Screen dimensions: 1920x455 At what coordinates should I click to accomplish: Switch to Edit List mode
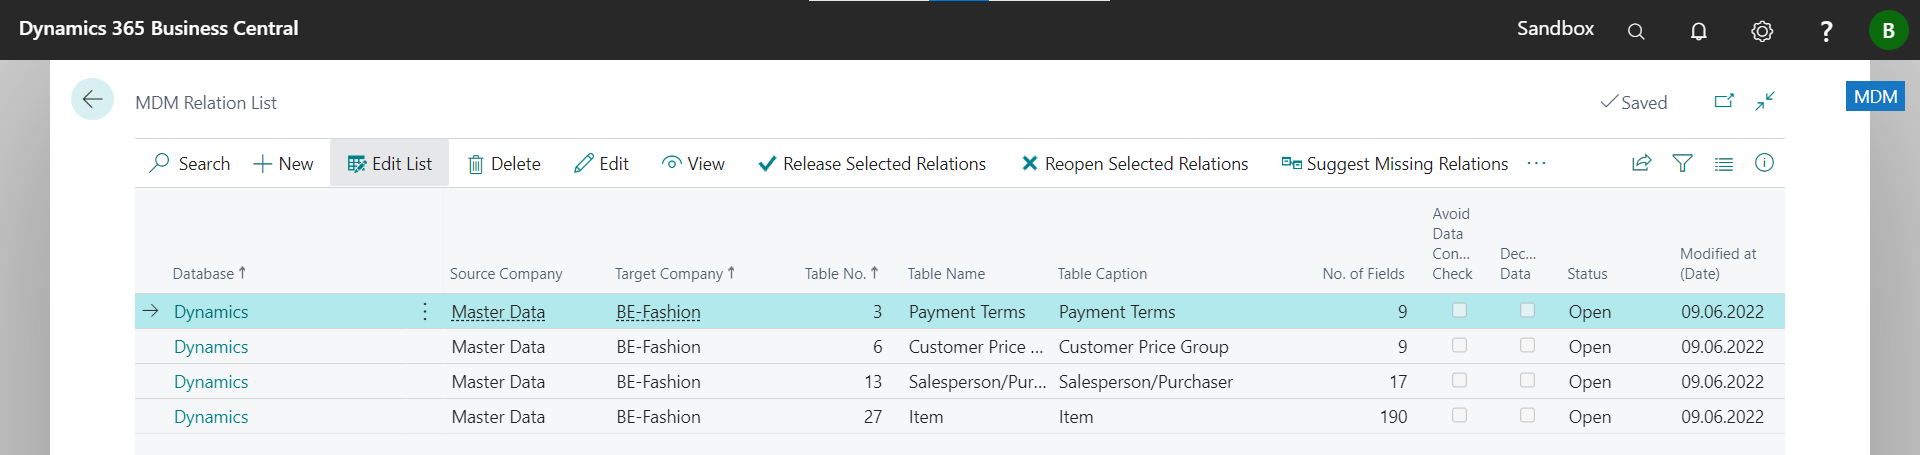389,163
